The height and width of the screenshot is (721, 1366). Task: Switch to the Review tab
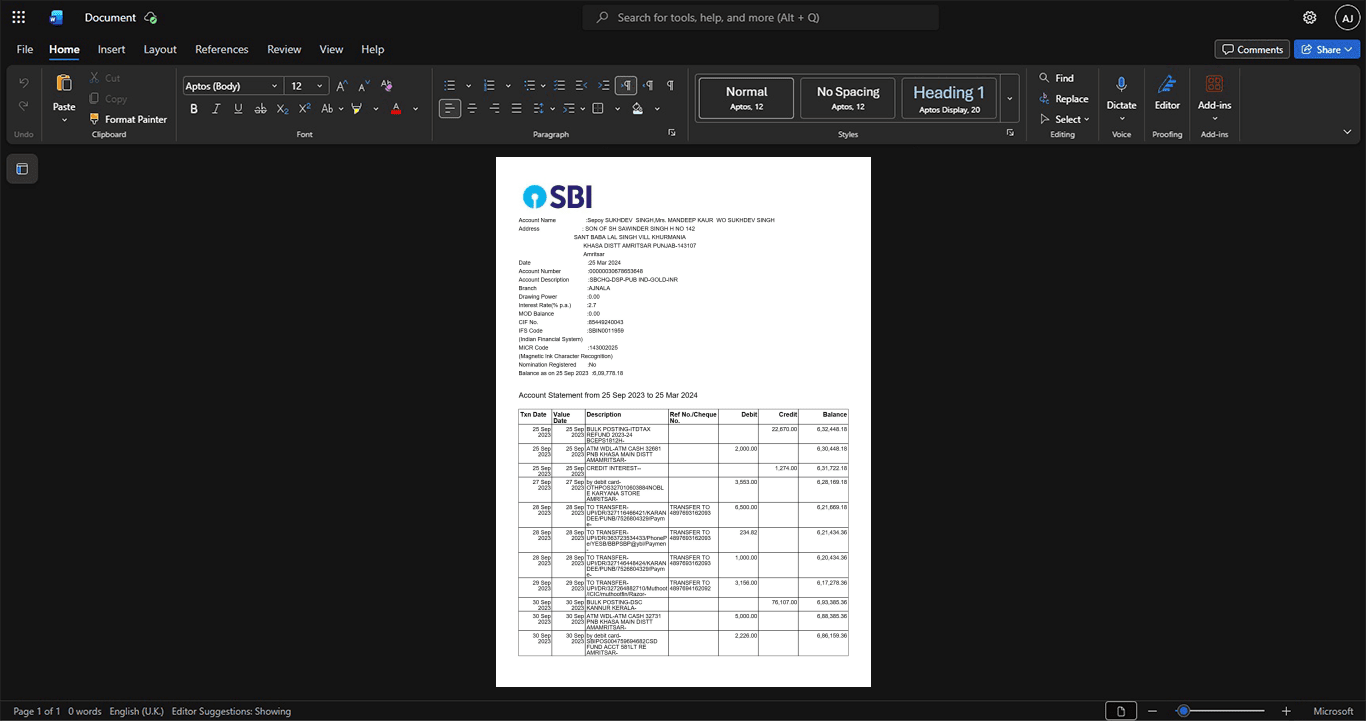click(x=284, y=49)
